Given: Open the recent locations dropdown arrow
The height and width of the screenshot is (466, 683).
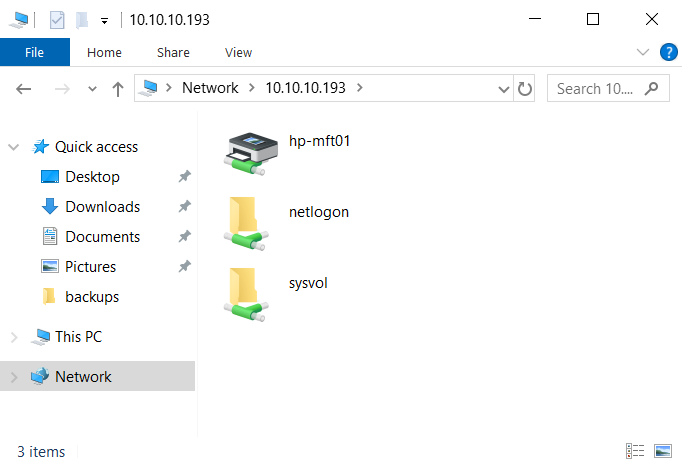Looking at the screenshot, I should (92, 89).
